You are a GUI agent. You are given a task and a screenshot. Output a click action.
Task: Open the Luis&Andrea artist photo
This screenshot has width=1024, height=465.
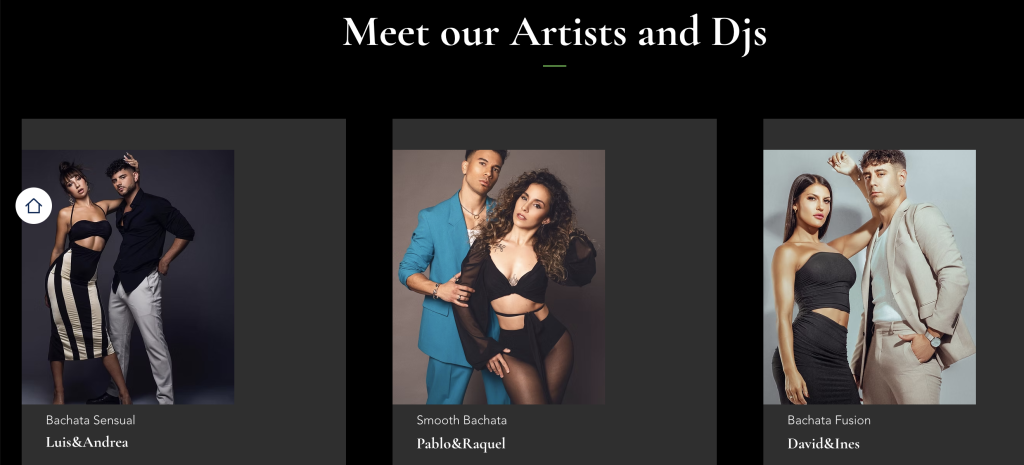coord(128,277)
